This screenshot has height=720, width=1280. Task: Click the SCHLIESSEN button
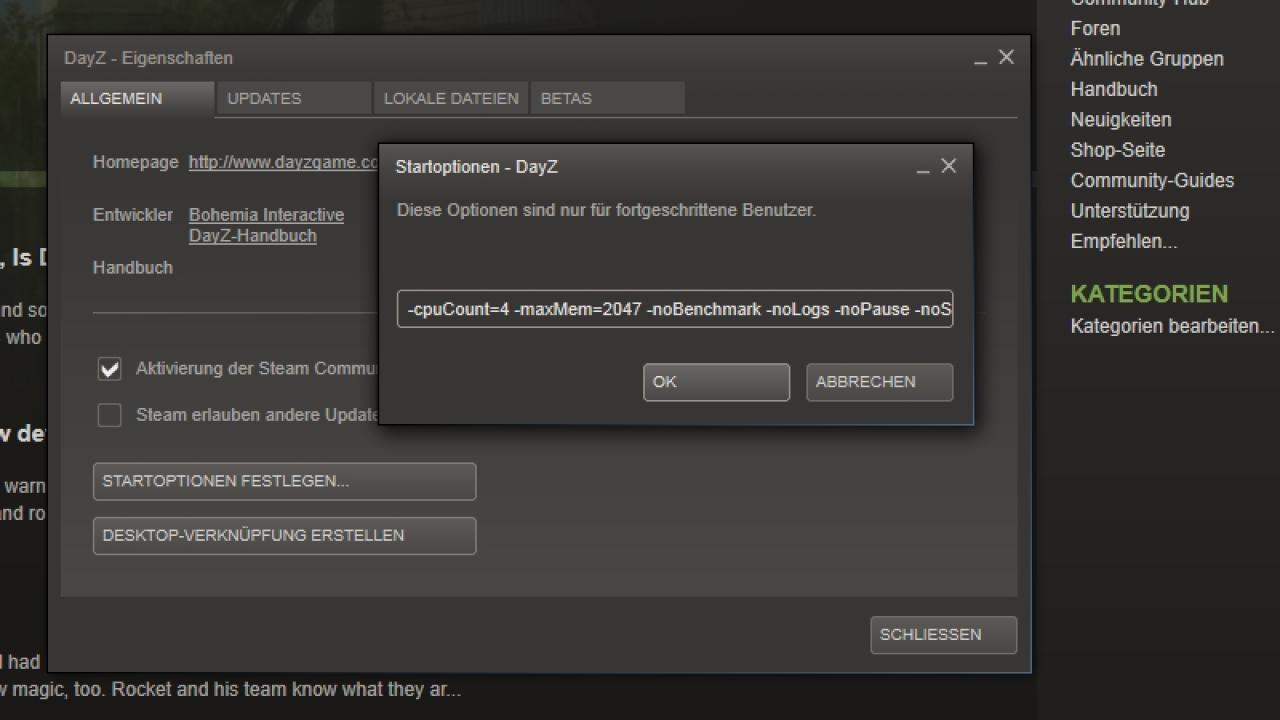tap(943, 635)
